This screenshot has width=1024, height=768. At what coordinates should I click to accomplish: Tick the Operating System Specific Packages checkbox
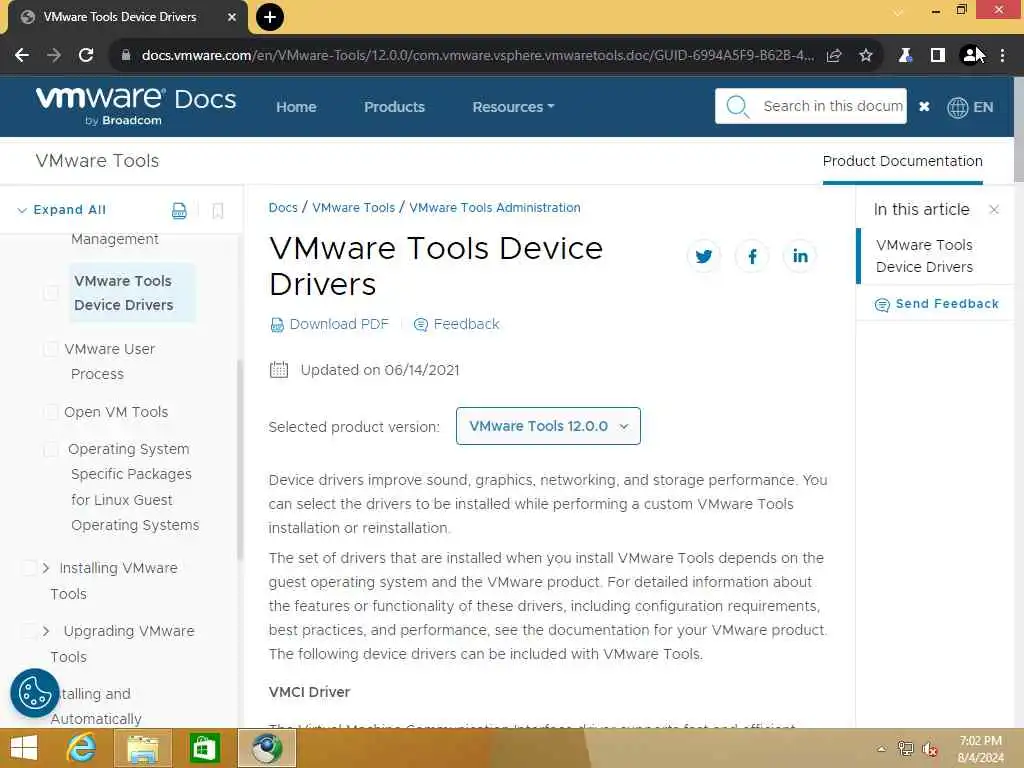coord(51,449)
